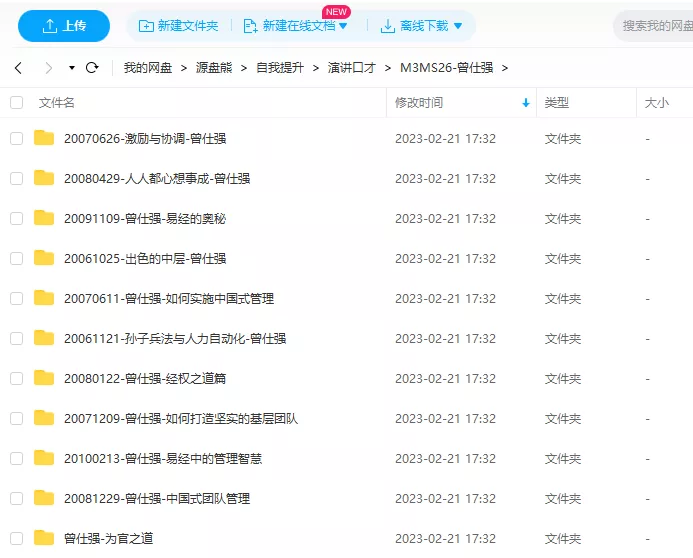Select checkbox for 20061025-出色的中层-曾仕强

click(16, 258)
